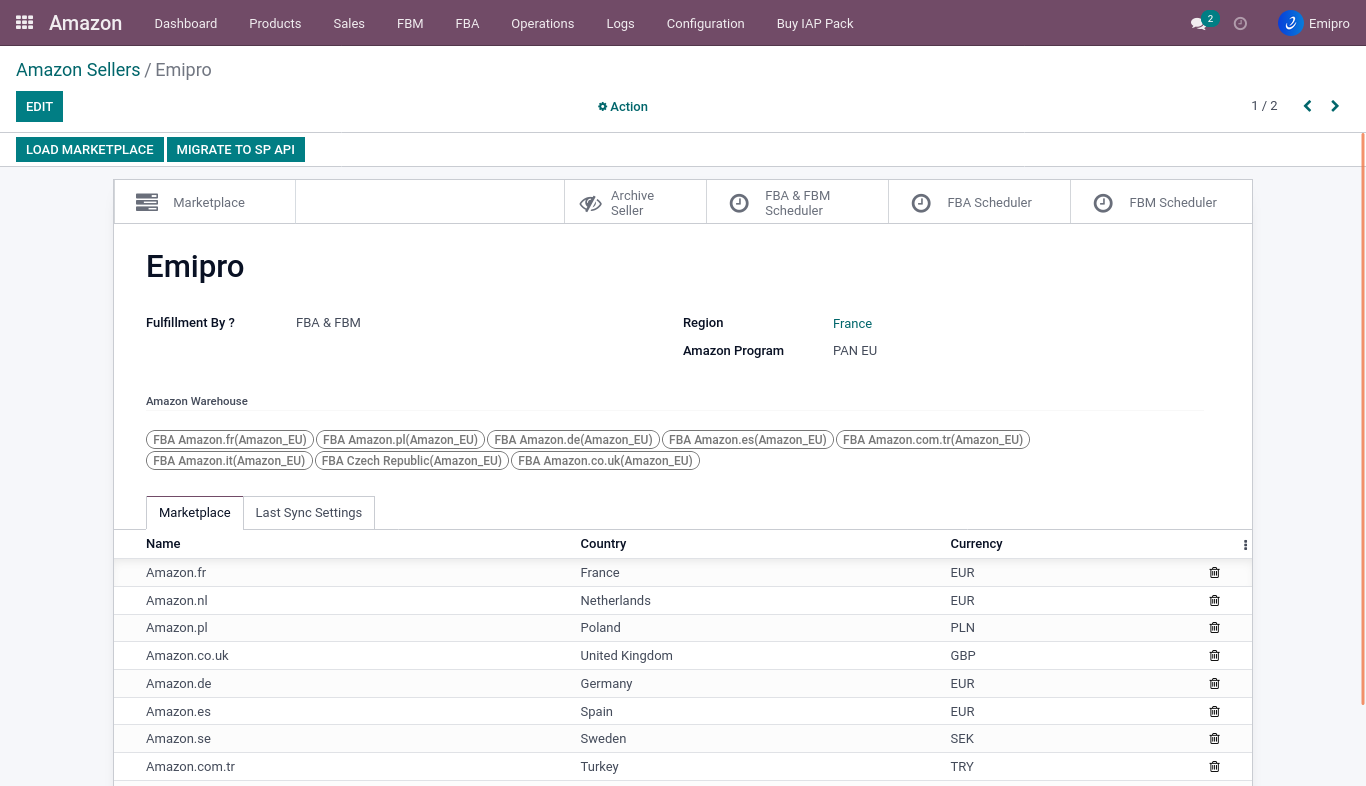Delete the Amazon.com.tr marketplace row
Image resolution: width=1366 pixels, height=786 pixels.
click(1215, 767)
